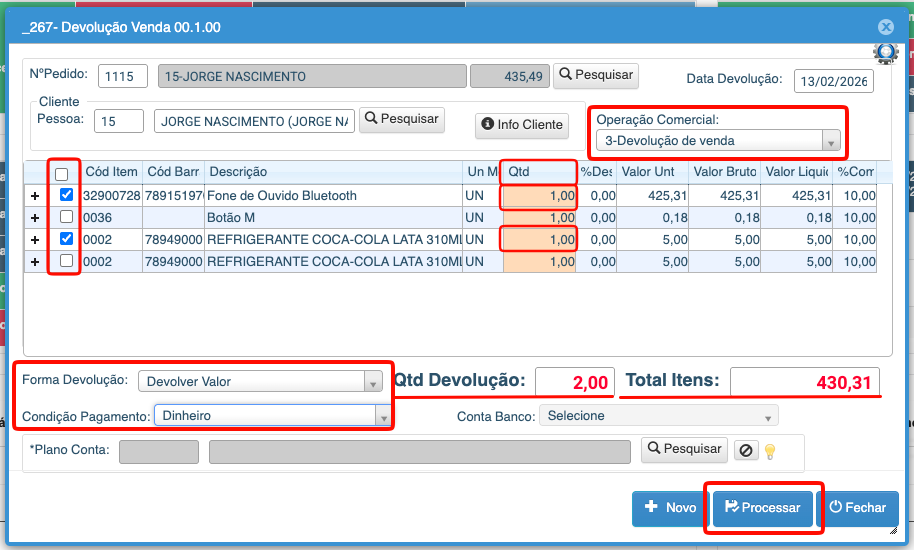Click the Novo button
This screenshot has width=914, height=550.
[669, 508]
